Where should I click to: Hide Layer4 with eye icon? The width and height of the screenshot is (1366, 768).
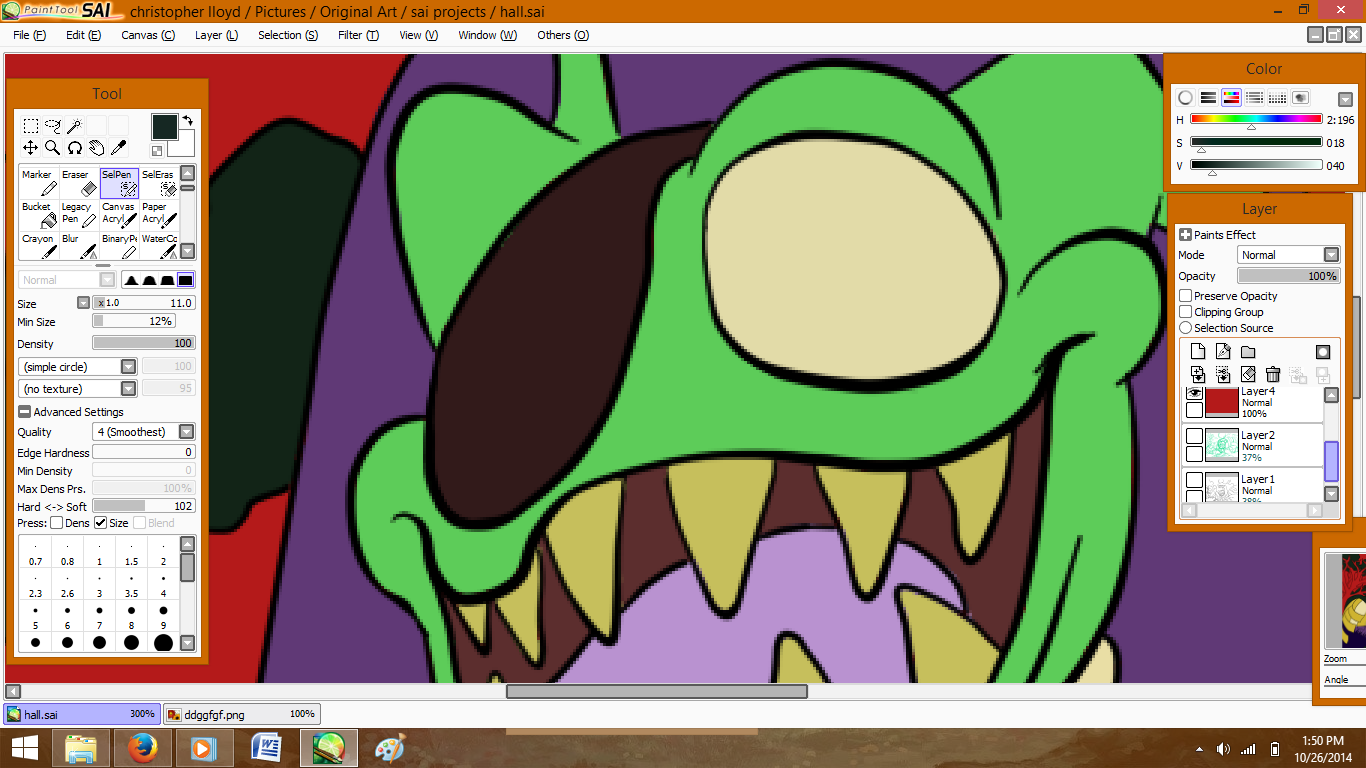point(1194,394)
